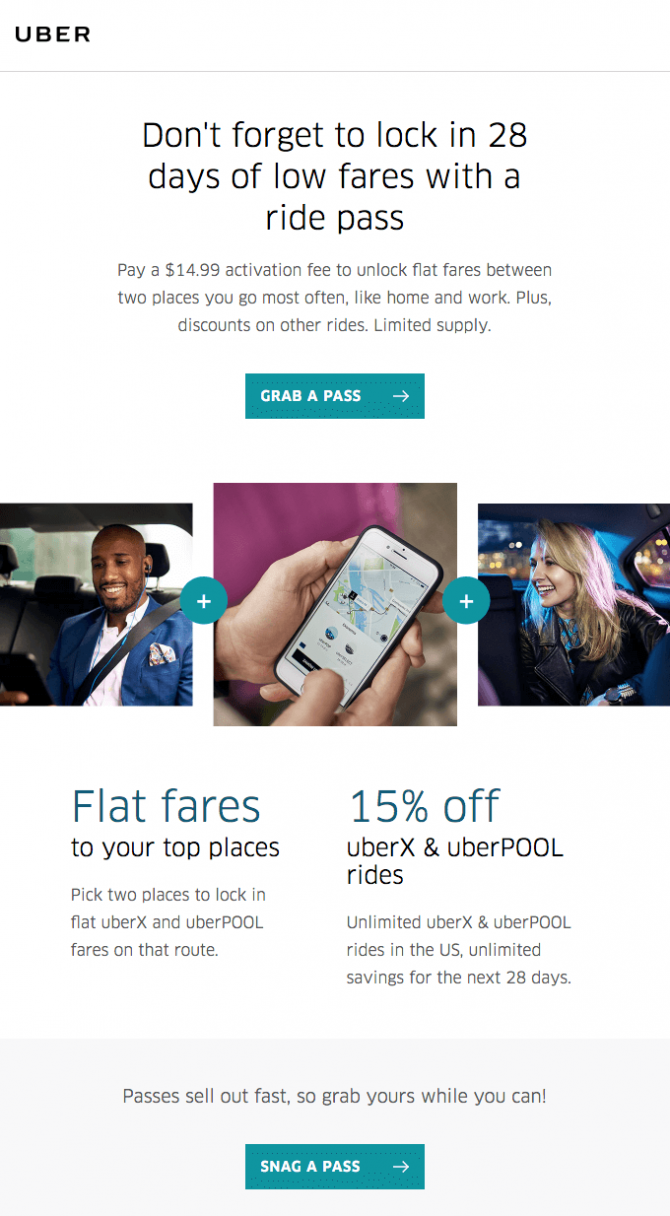The width and height of the screenshot is (670, 1216).
Task: Expand the Flat fares section heading
Action: pyautogui.click(x=166, y=806)
